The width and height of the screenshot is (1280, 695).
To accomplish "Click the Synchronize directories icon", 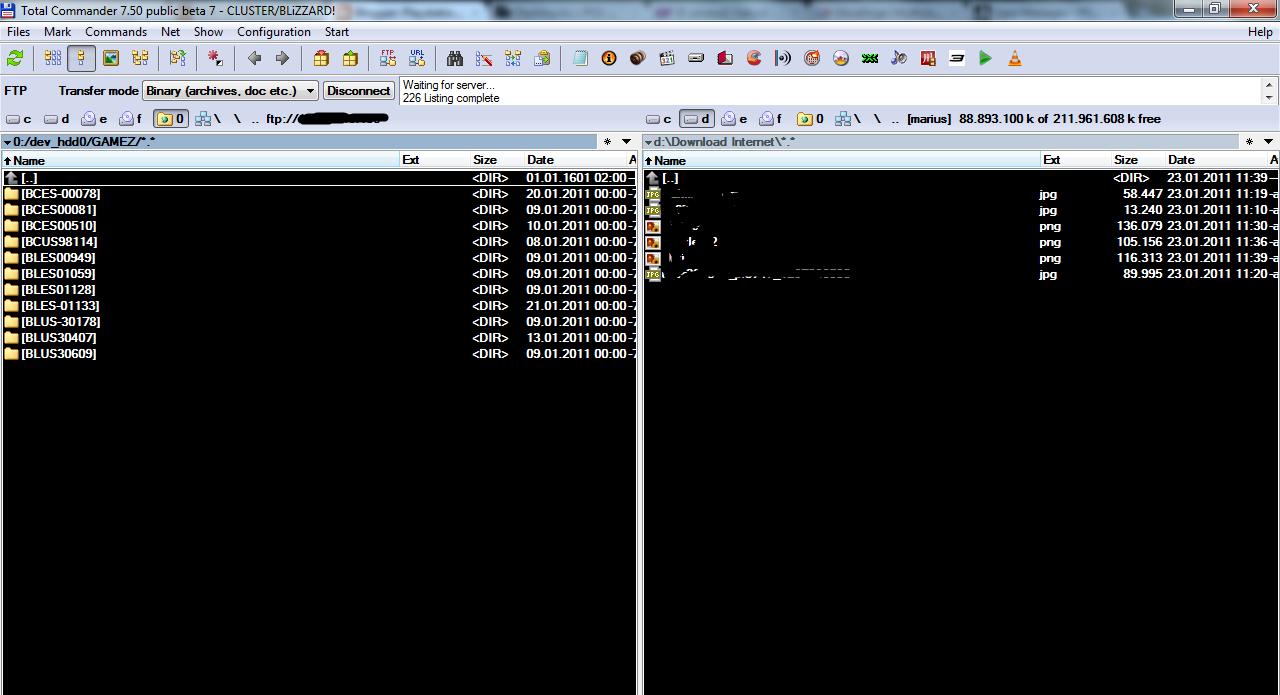I will click(x=513, y=58).
